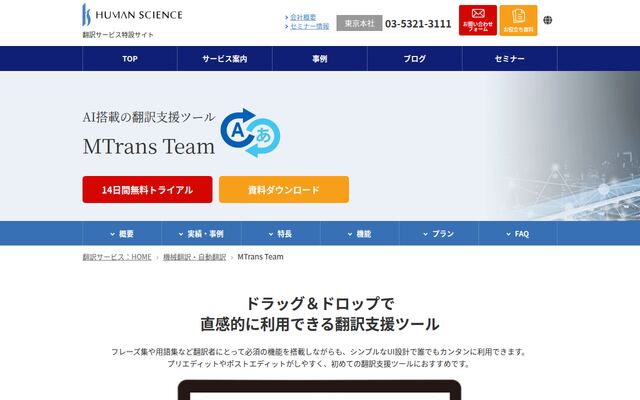Image resolution: width=640 pixels, height=400 pixels.
Task: Open the 会社概要 link
Action: pyautogui.click(x=303, y=17)
